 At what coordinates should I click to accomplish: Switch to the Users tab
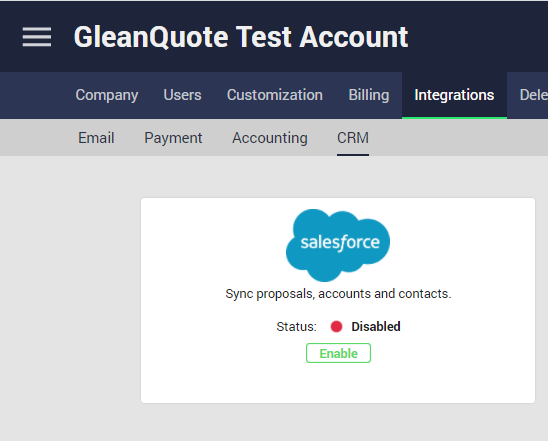coord(182,95)
